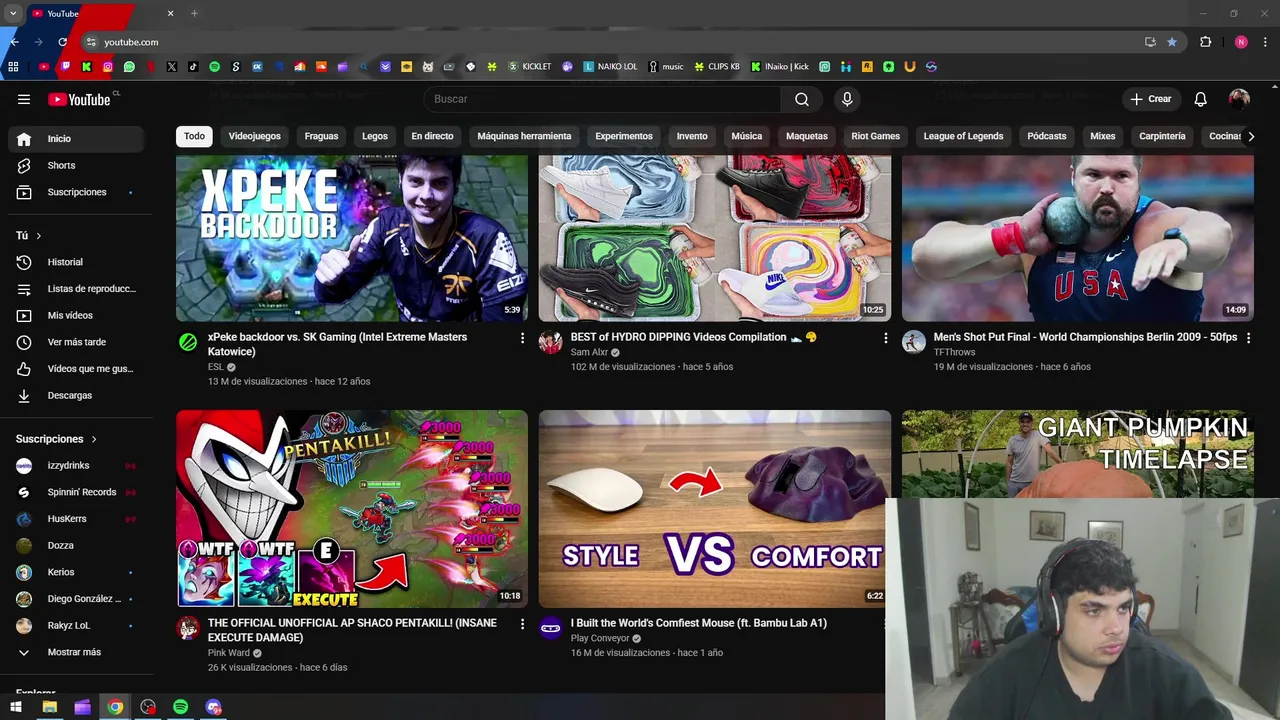Click the Pink Ward channel avatar

pos(188,628)
